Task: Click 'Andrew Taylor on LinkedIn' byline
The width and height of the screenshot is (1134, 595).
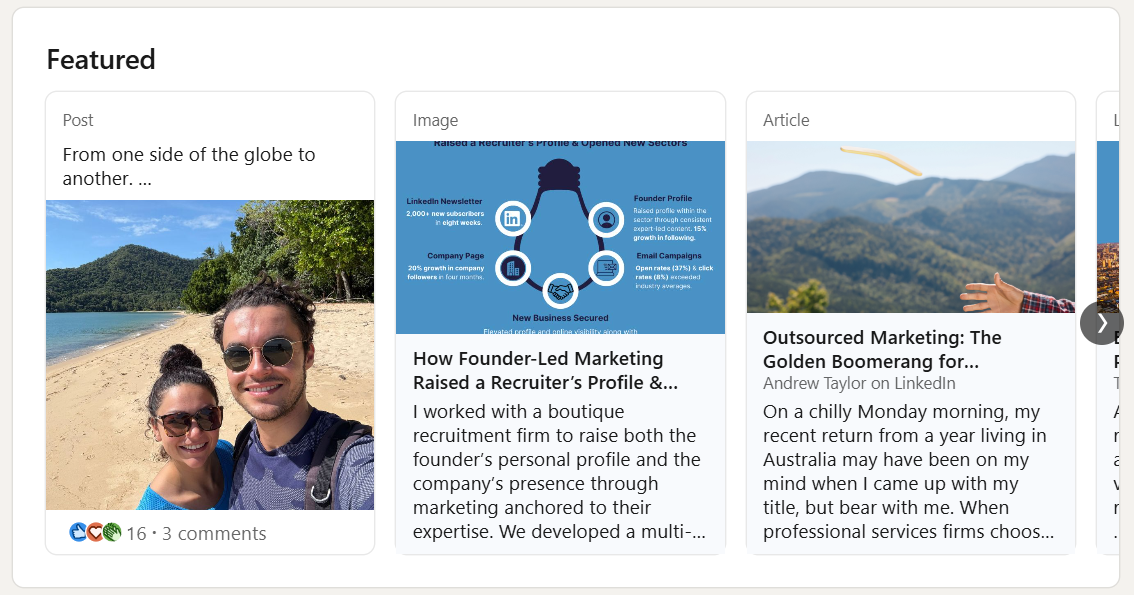Action: point(858,383)
